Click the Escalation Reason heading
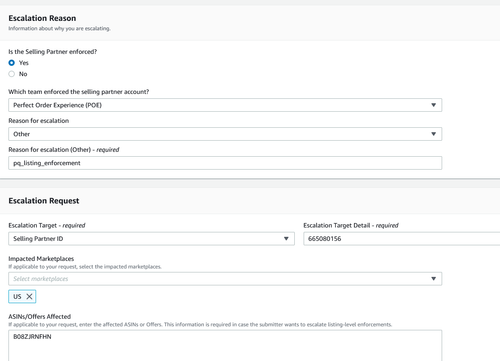This screenshot has height=361, width=500. click(x=42, y=18)
